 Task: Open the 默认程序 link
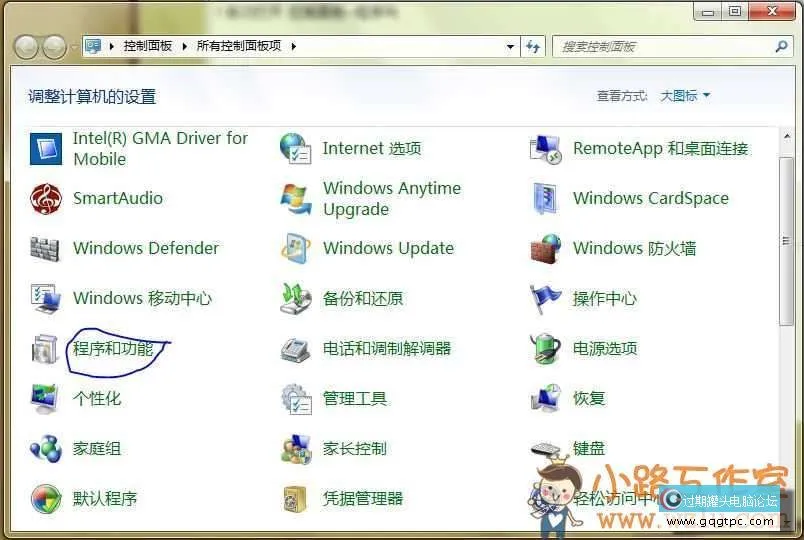tap(105, 498)
